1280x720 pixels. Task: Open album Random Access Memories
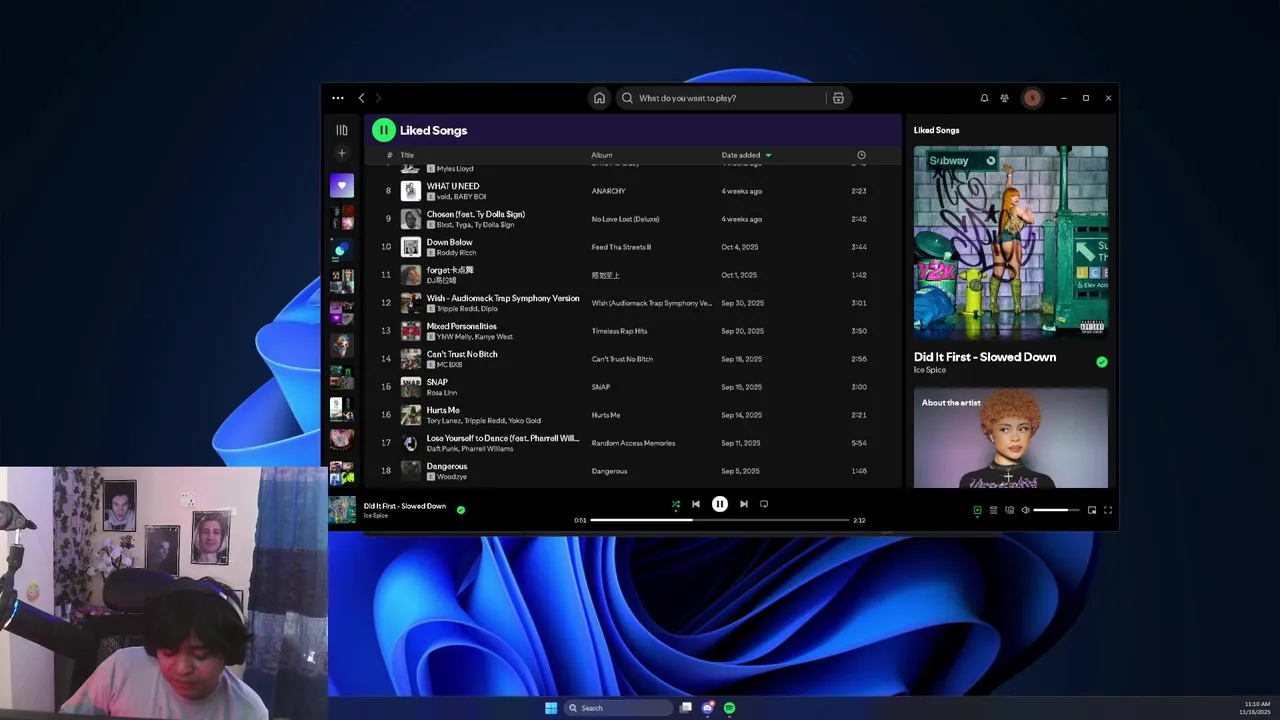click(x=633, y=443)
